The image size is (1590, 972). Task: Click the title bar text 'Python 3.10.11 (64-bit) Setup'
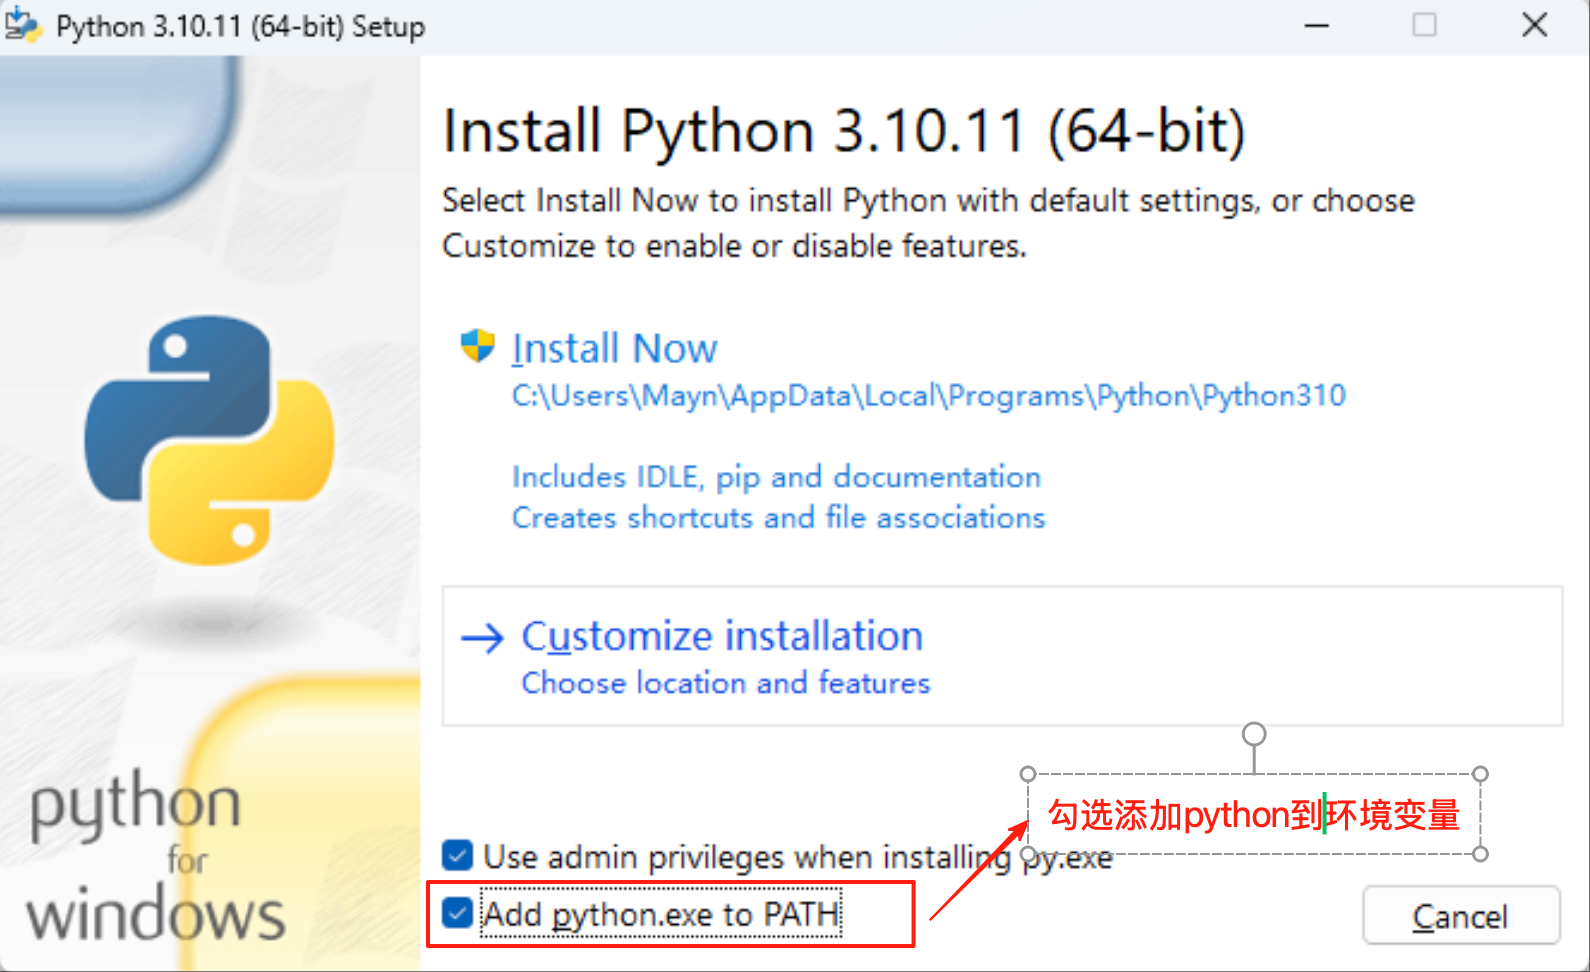point(242,25)
